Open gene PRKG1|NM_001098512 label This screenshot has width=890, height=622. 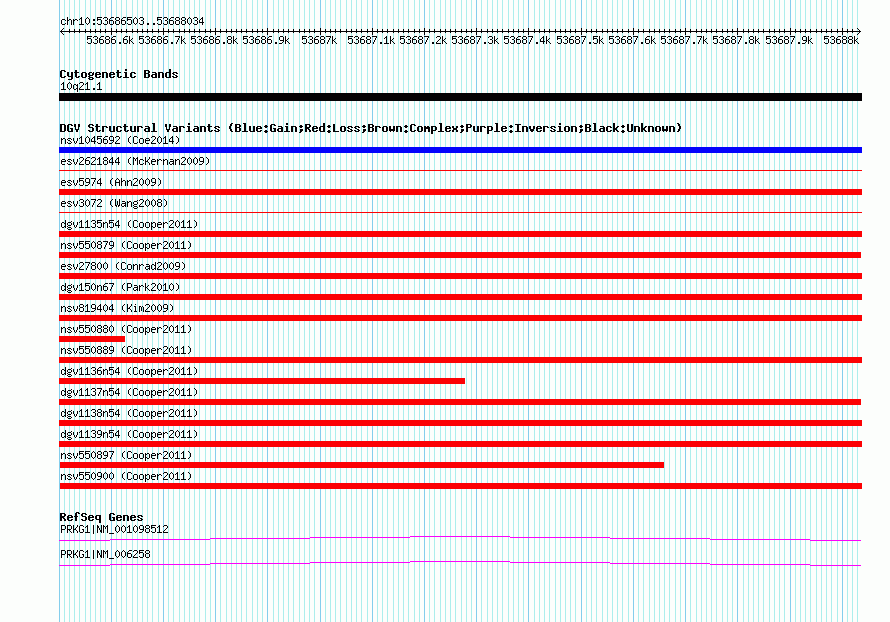click(x=114, y=529)
